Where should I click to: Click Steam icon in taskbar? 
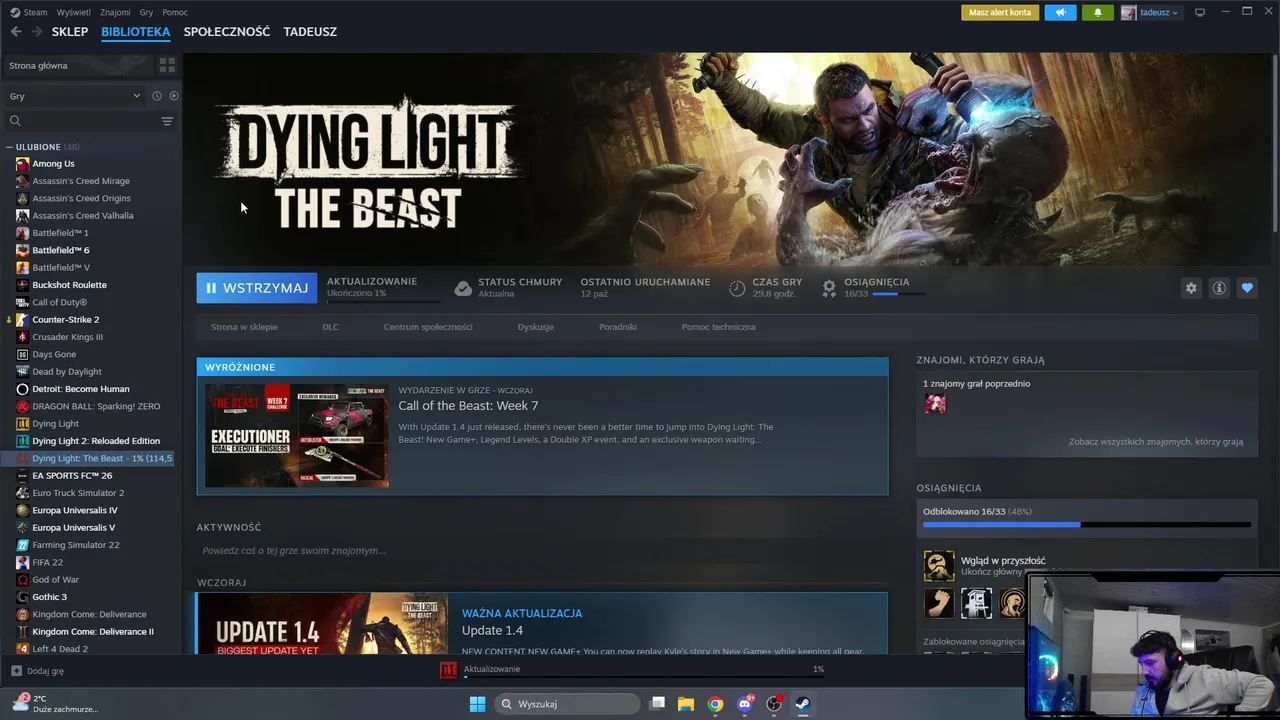[802, 704]
